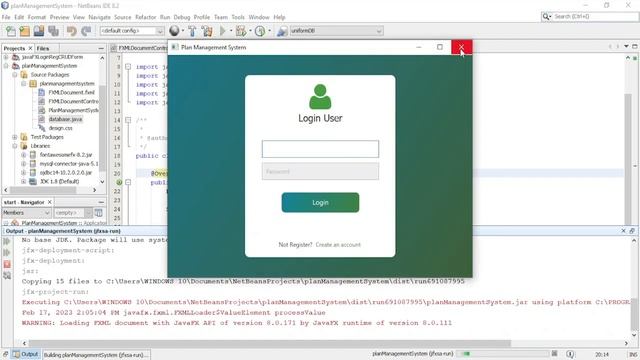Minimize the Projects panel
Image resolution: width=640 pixels, height=360 pixels.
click(x=101, y=48)
